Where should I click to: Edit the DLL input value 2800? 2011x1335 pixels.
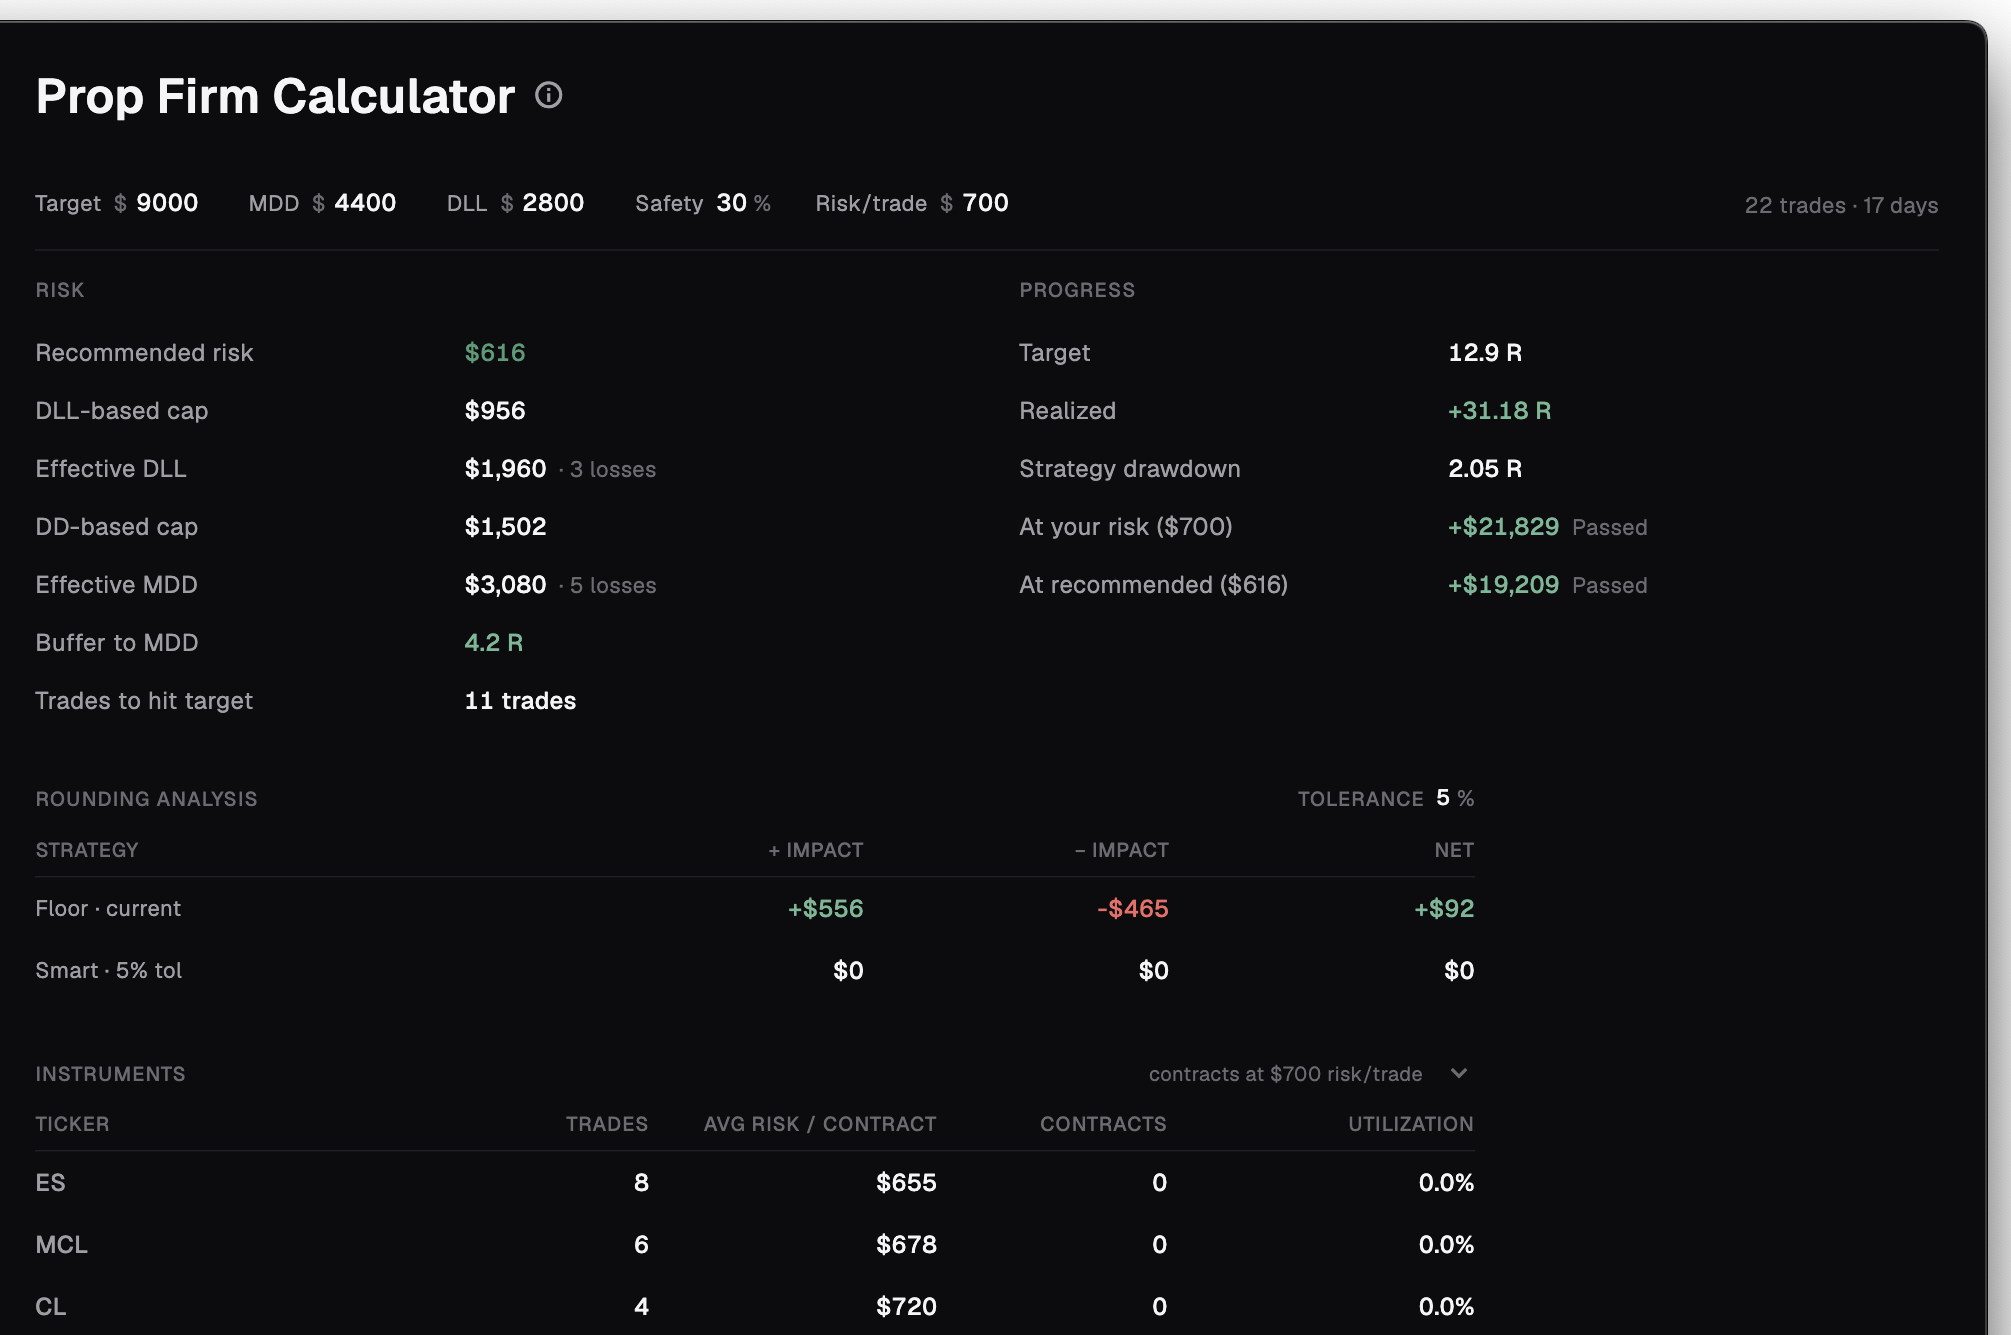pyautogui.click(x=553, y=203)
